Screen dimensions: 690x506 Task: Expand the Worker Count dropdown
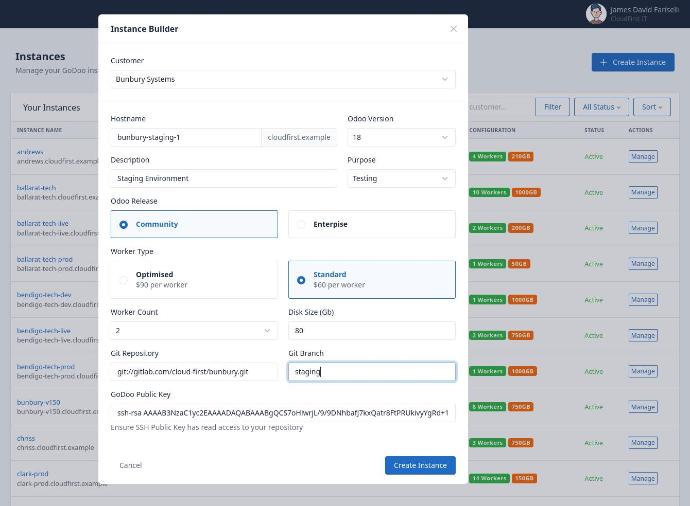pos(194,330)
